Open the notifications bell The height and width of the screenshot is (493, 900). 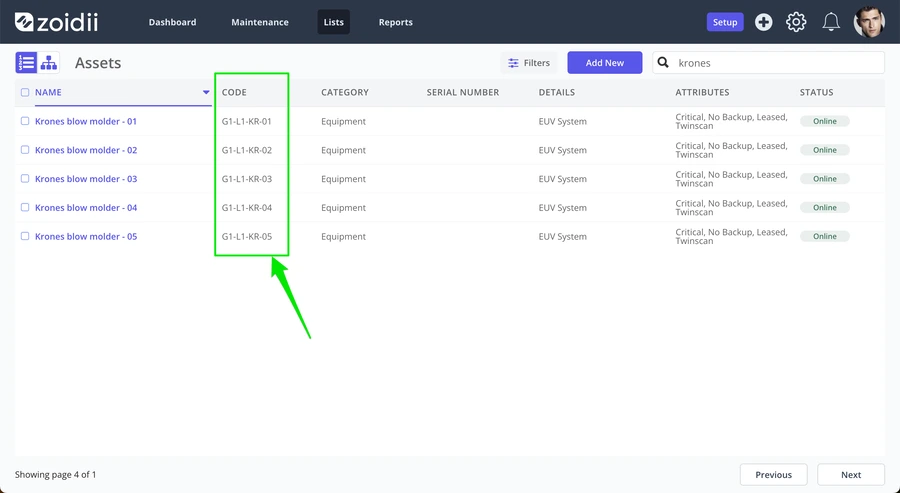831,22
